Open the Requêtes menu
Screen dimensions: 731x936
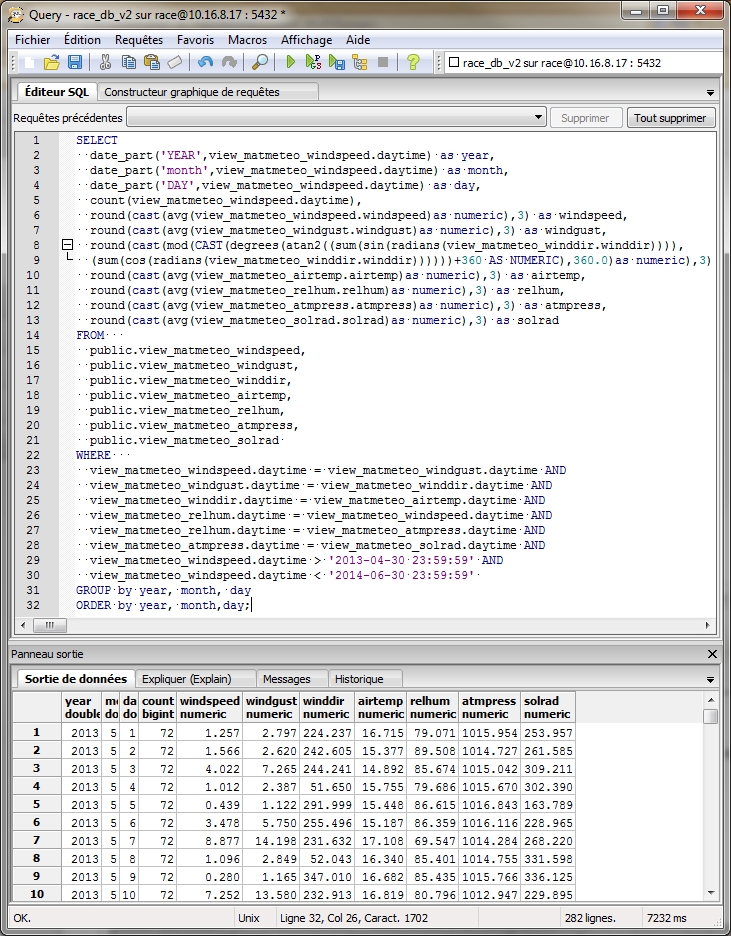(x=139, y=40)
